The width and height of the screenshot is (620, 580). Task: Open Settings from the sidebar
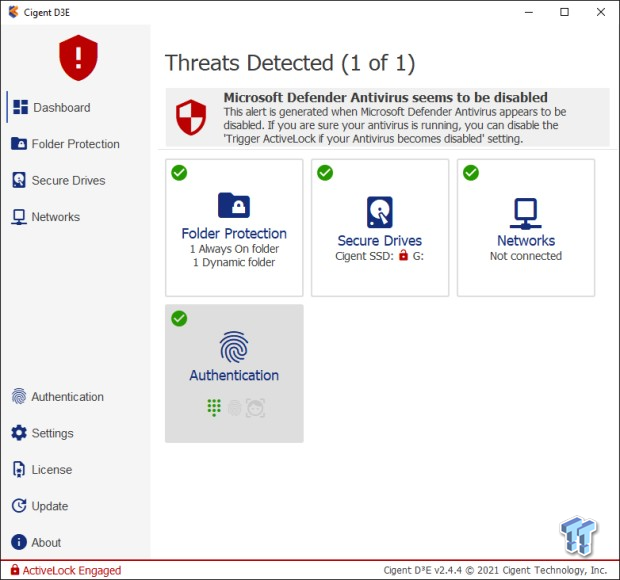point(53,433)
